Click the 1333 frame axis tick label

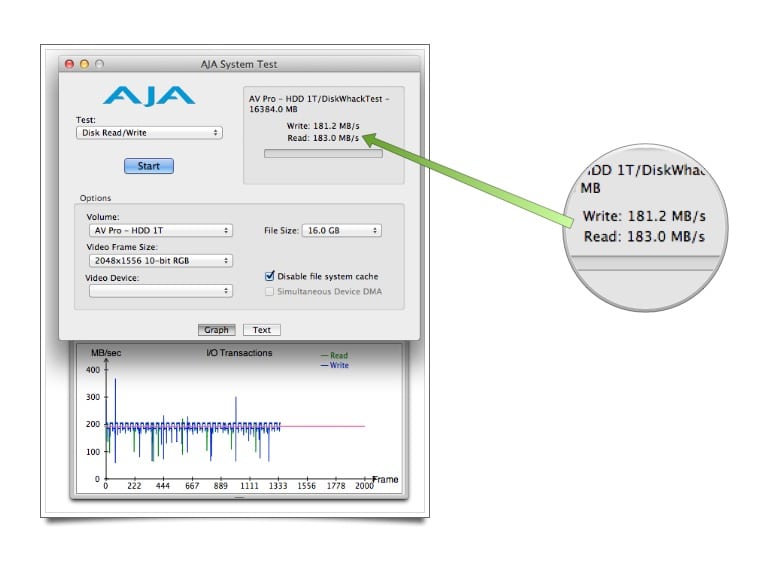point(278,486)
